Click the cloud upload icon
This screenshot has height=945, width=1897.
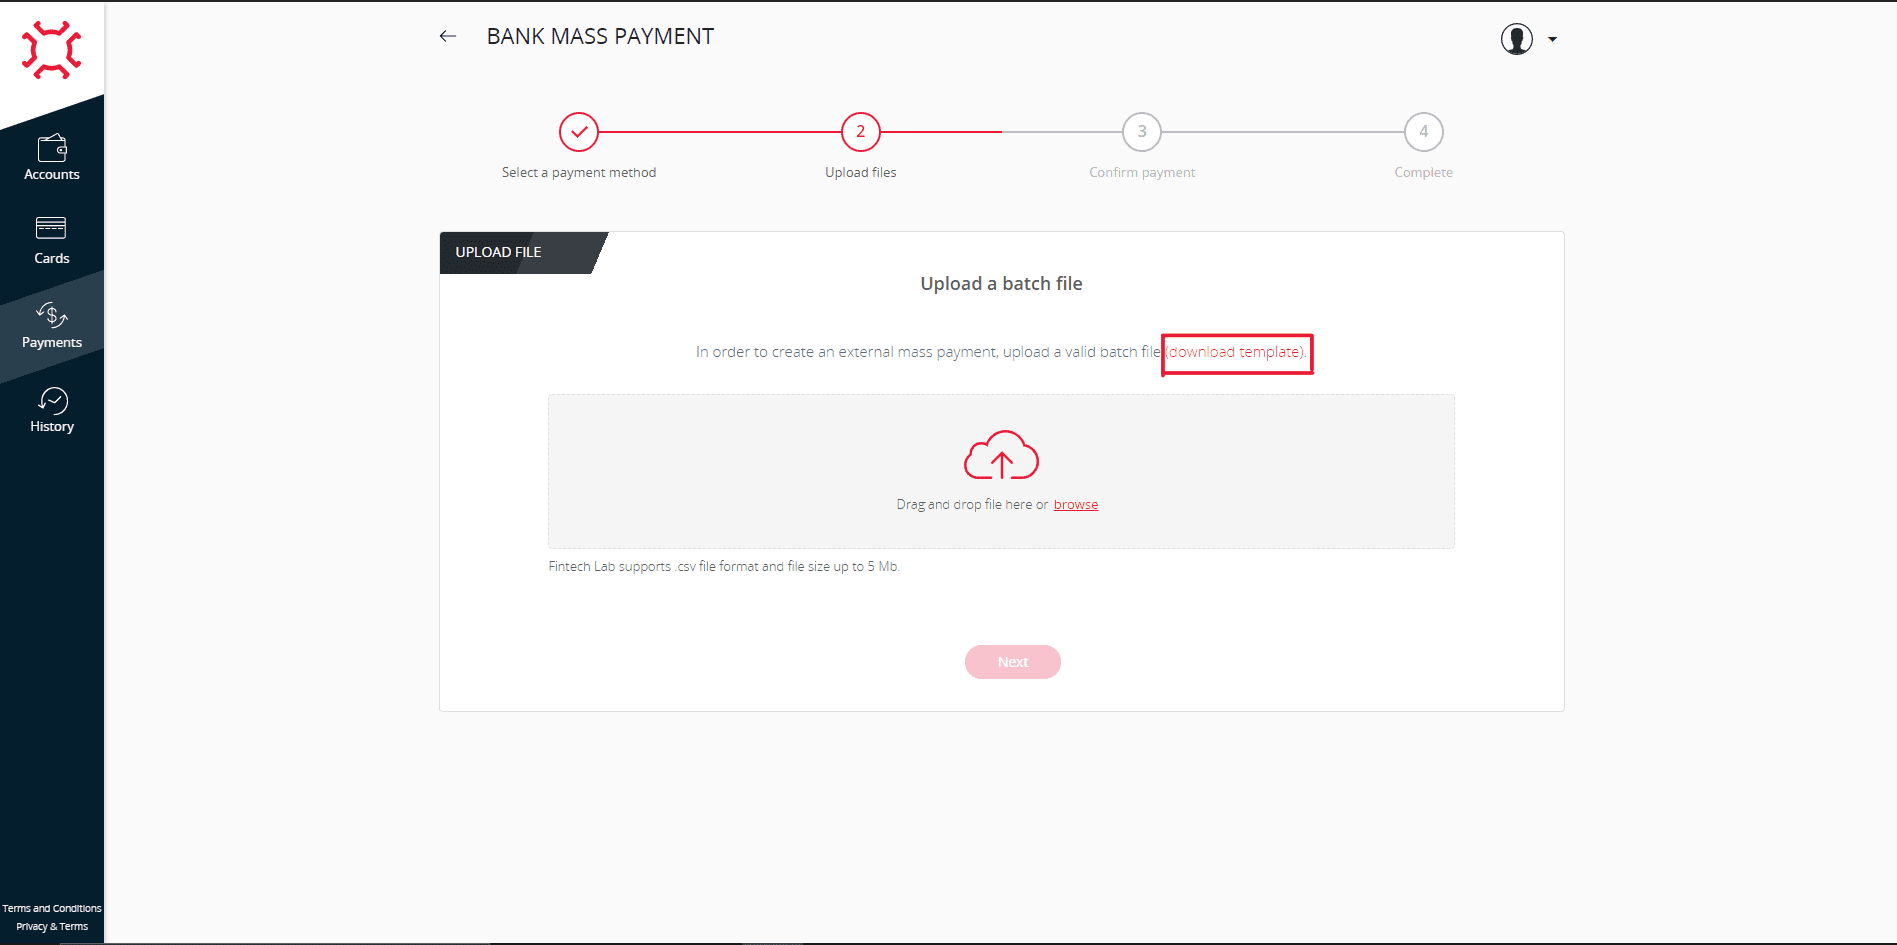click(x=1001, y=456)
